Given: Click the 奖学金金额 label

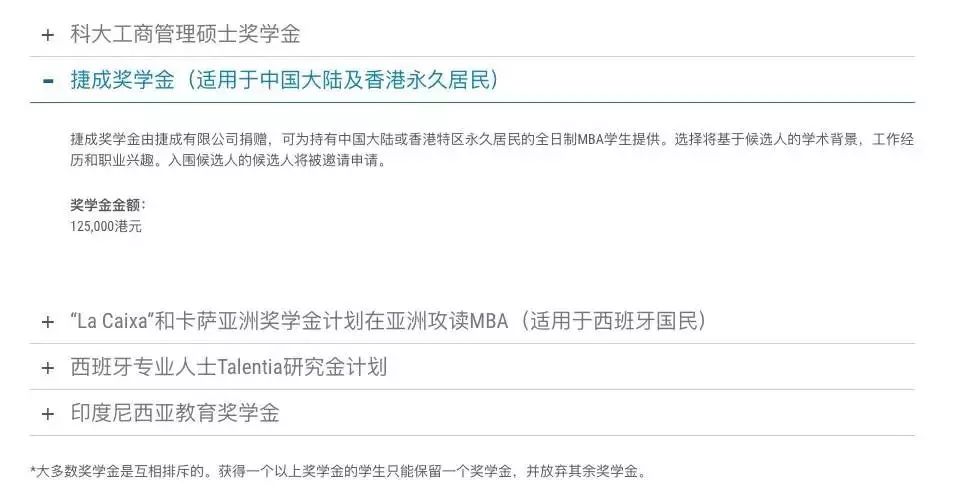Looking at the screenshot, I should pyautogui.click(x=108, y=205).
